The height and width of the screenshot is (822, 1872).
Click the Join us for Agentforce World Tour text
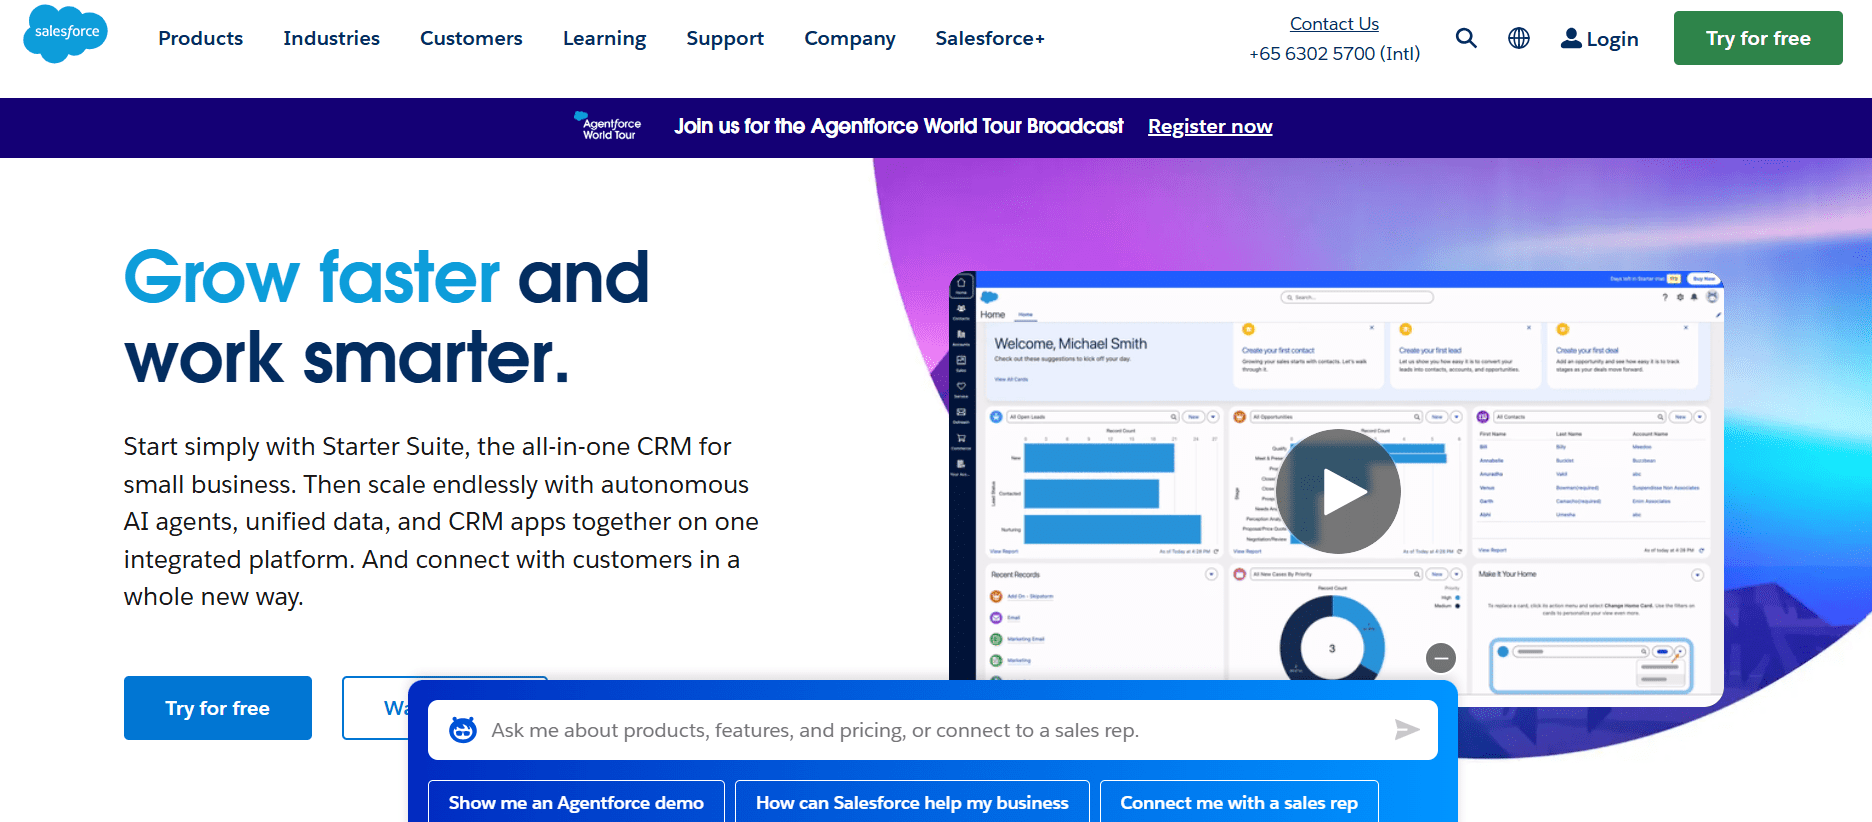coord(898,126)
